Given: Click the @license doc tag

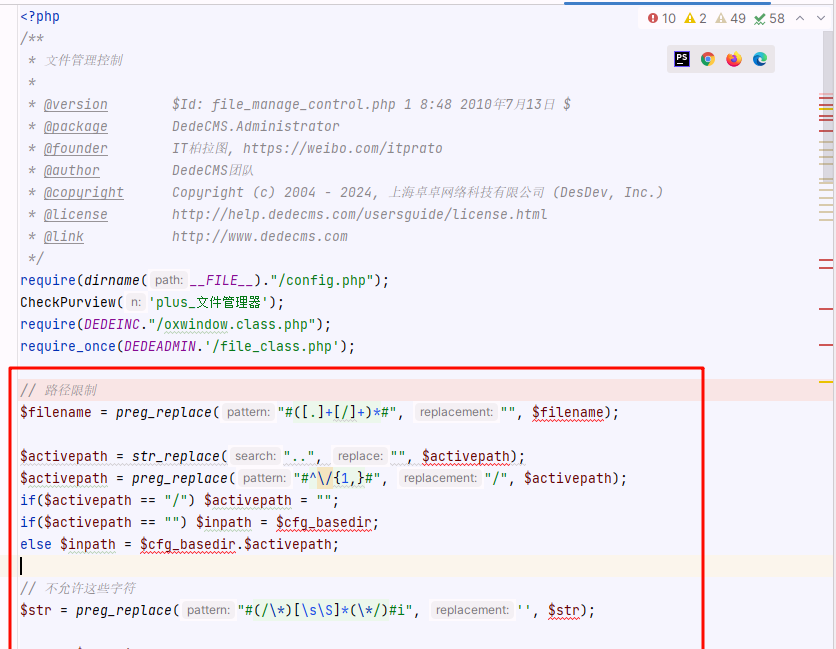Looking at the screenshot, I should pyautogui.click(x=76, y=214).
